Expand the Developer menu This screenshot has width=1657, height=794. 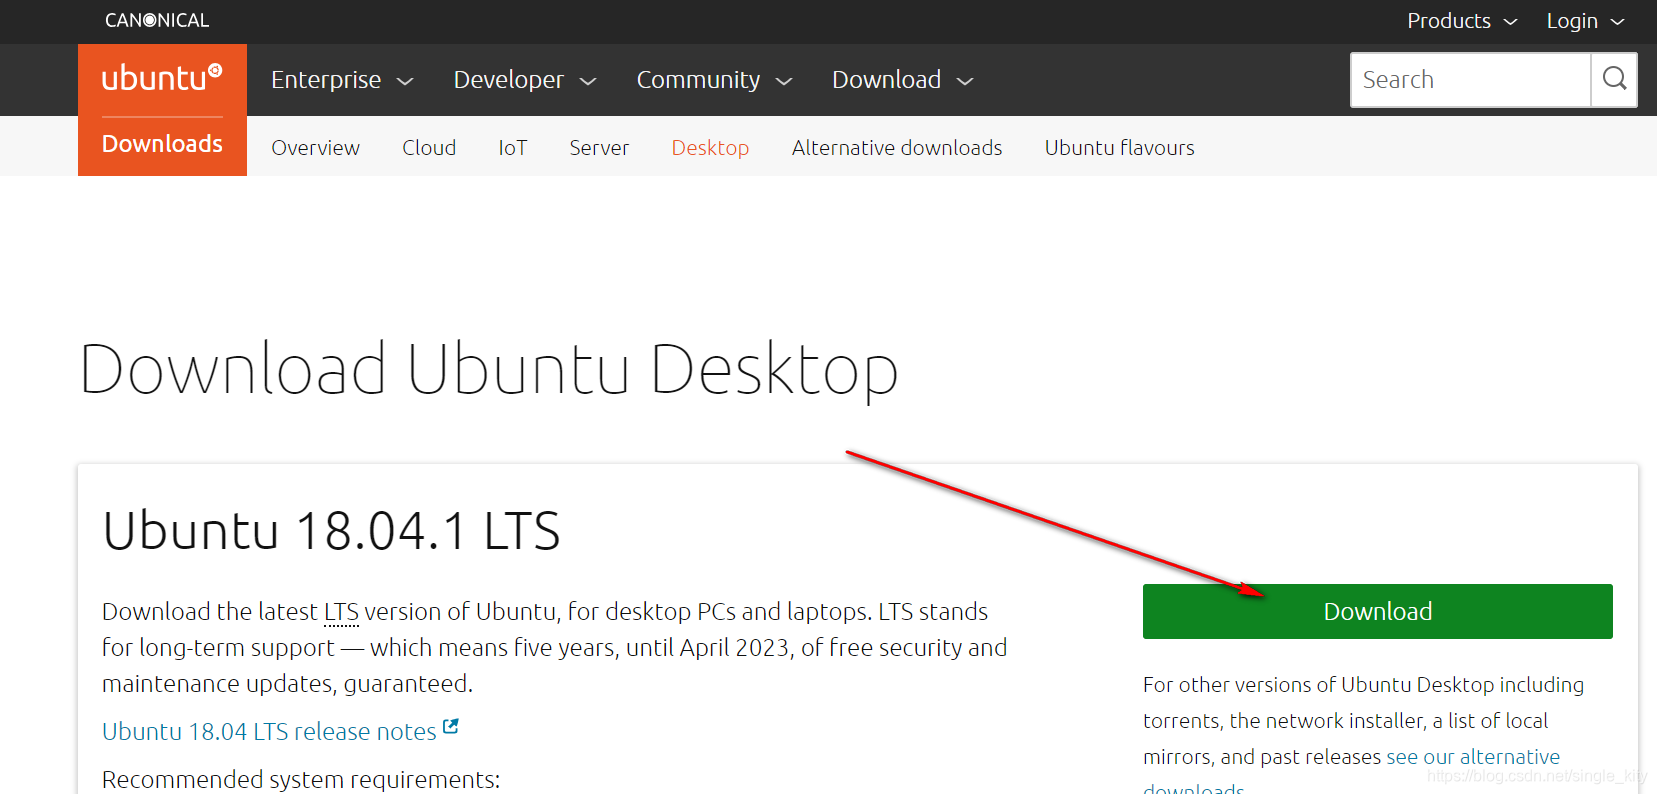click(x=525, y=80)
